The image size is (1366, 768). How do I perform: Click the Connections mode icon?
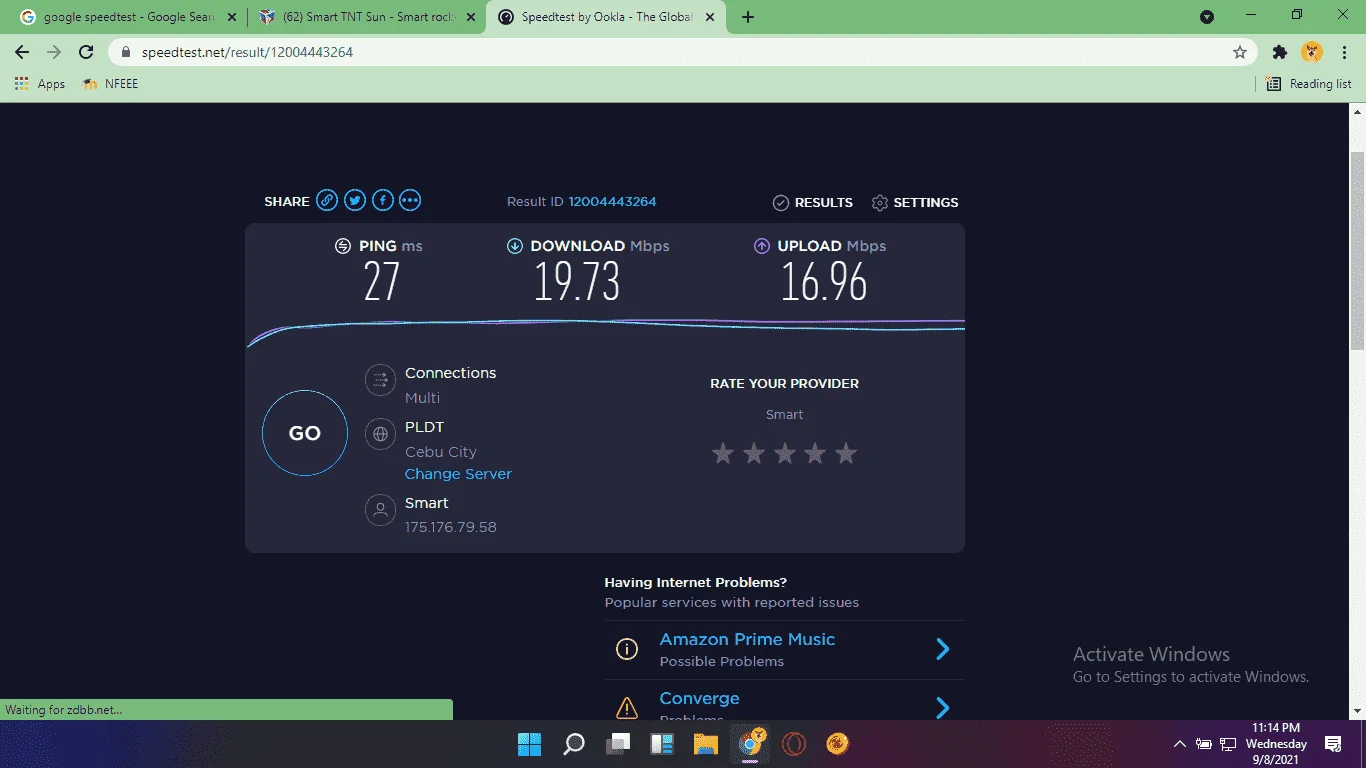(x=380, y=380)
